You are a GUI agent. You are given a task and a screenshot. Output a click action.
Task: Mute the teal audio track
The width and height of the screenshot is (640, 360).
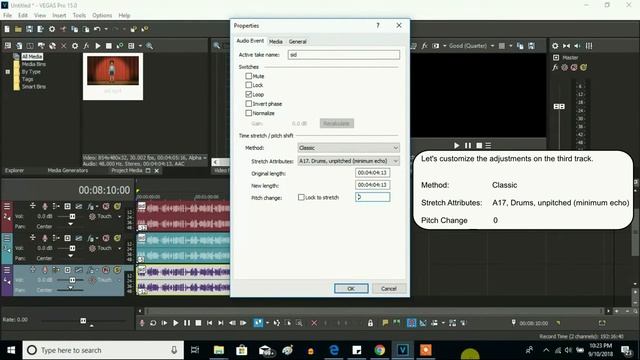(106, 238)
